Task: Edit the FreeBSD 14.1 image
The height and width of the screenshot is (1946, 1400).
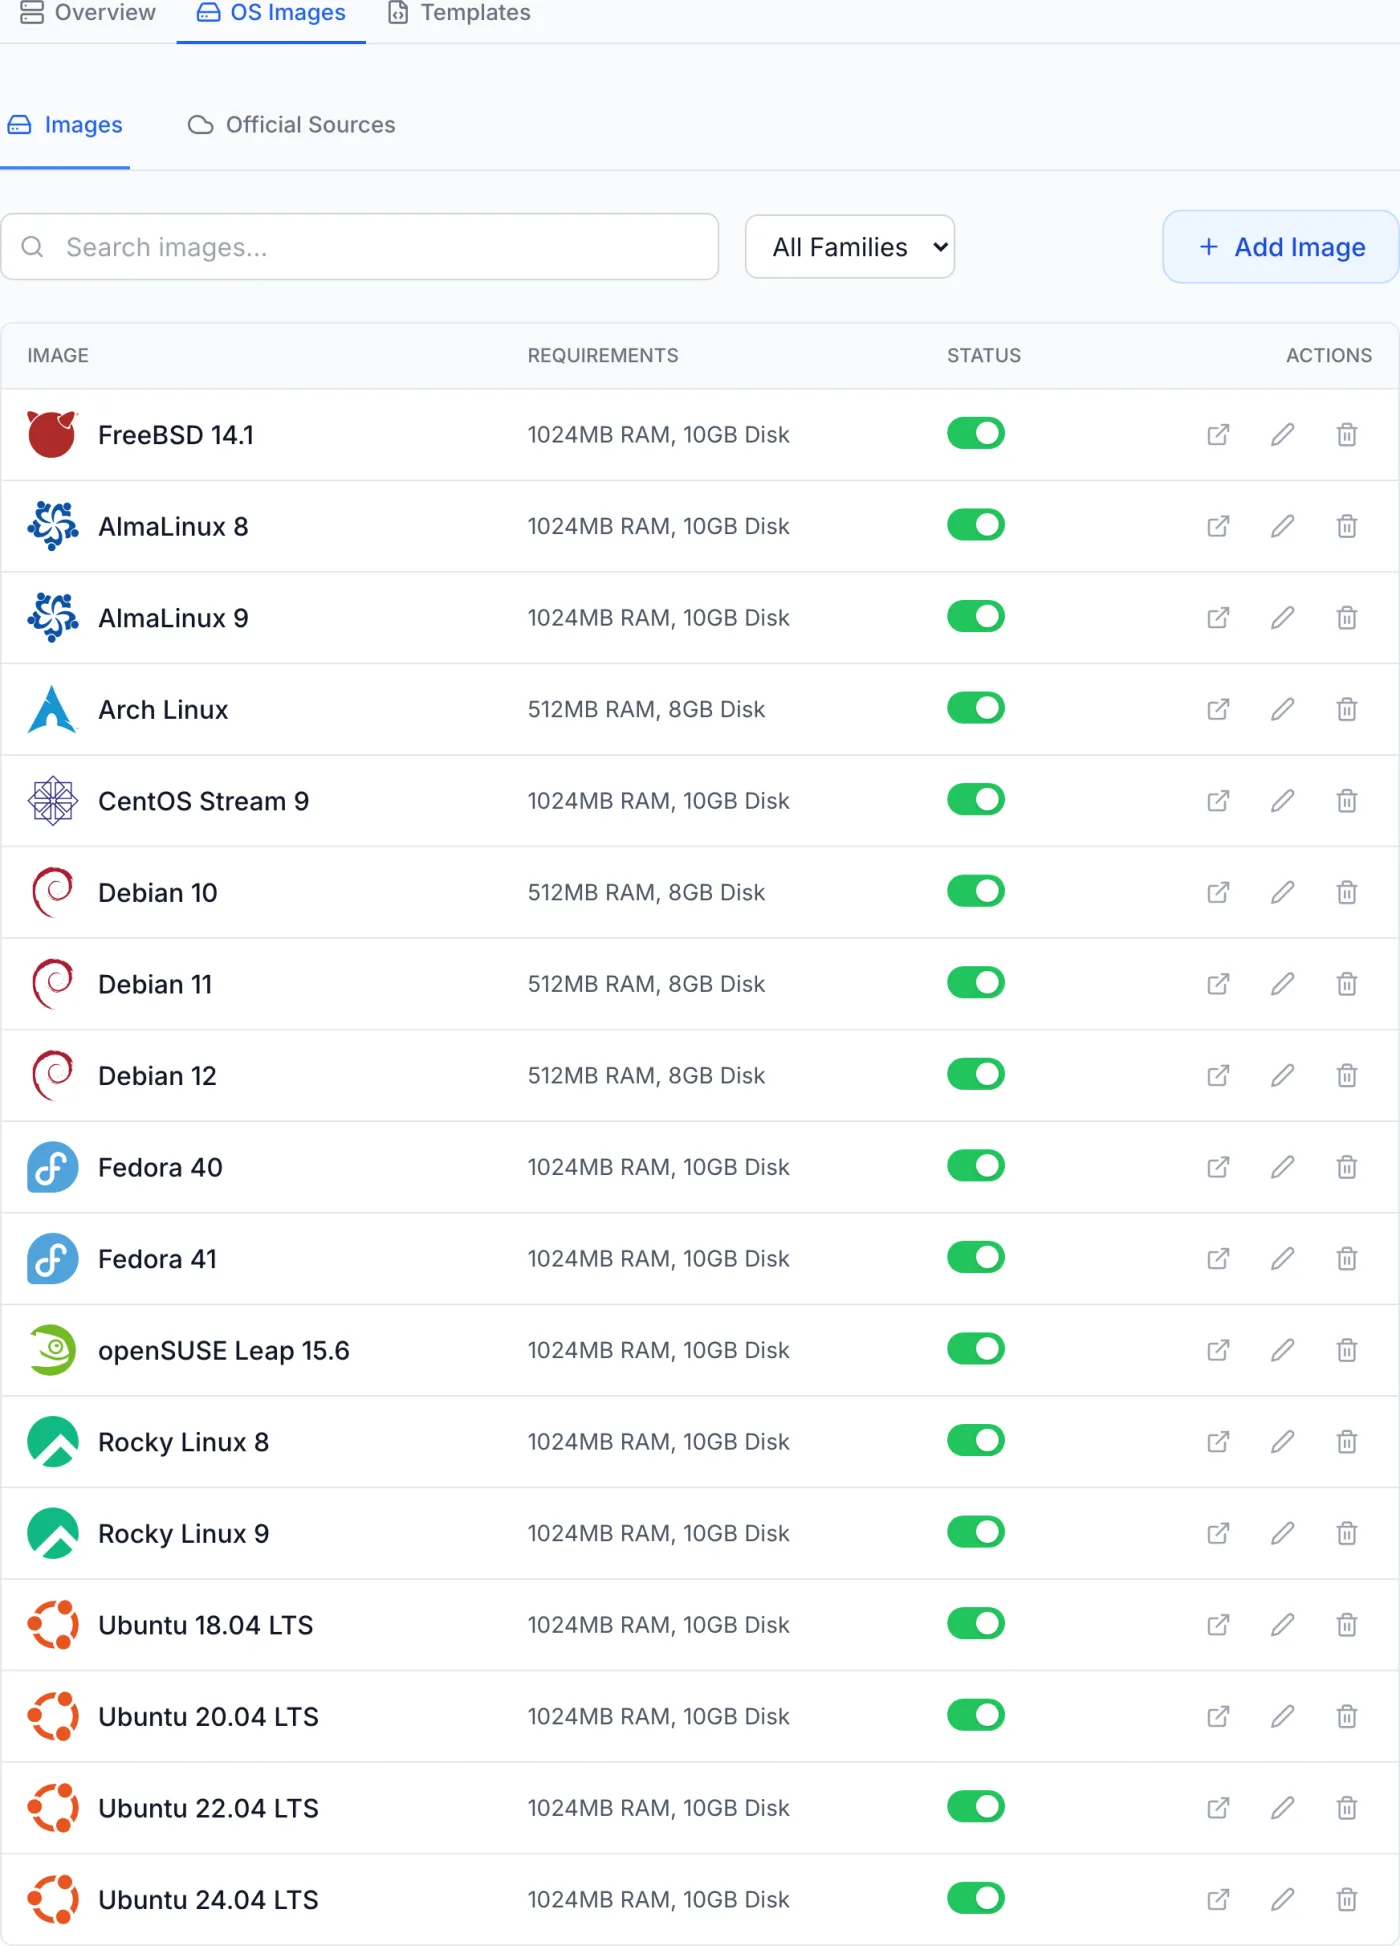Action: tap(1283, 435)
